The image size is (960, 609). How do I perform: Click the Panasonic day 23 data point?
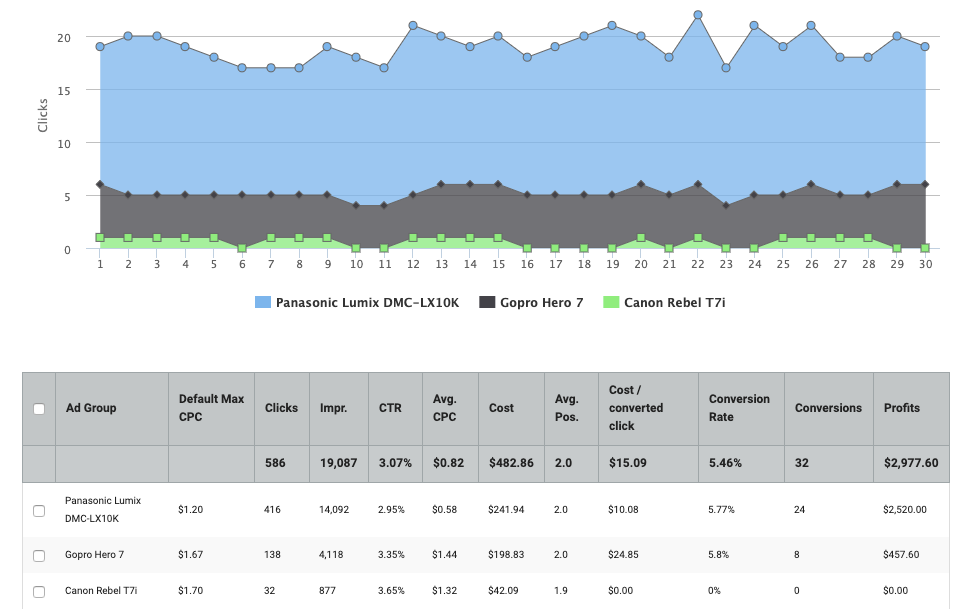(x=726, y=68)
